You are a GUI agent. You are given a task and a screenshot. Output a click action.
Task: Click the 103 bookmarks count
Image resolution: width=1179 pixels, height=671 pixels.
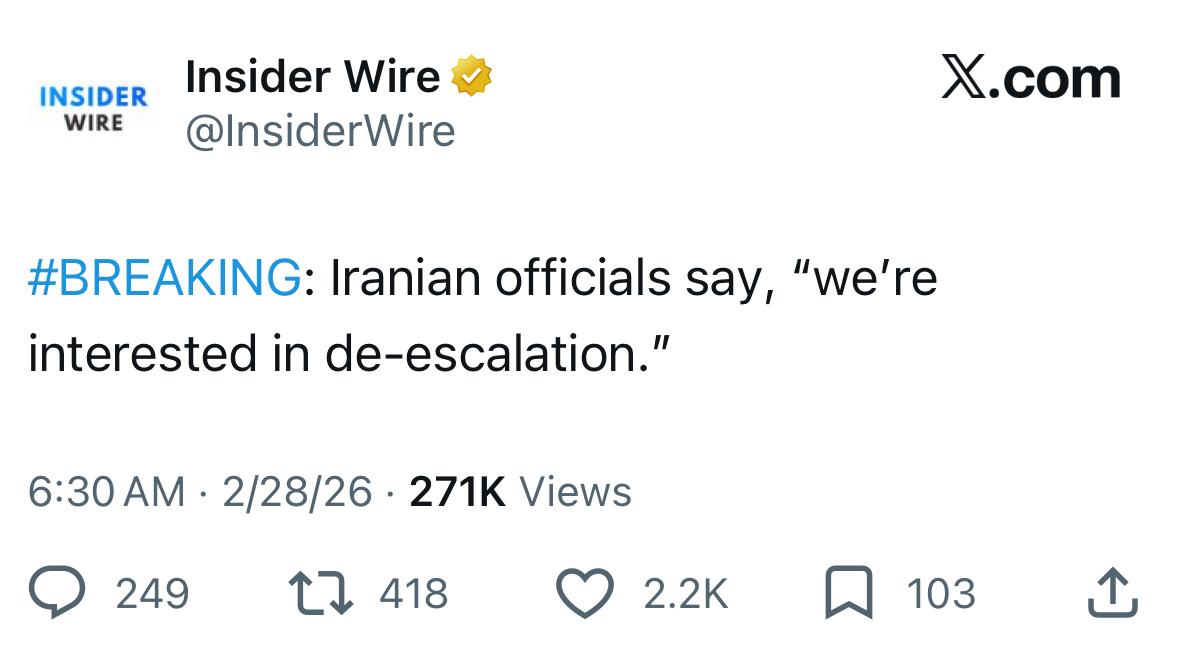click(x=940, y=594)
